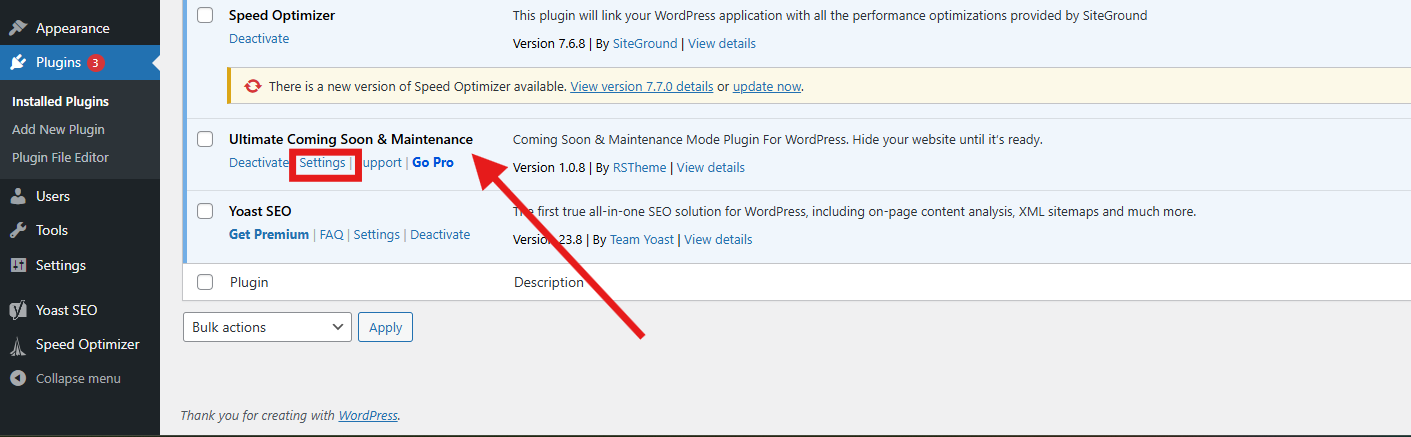The width and height of the screenshot is (1411, 437).
Task: Click Team Yoast author link
Action: tap(642, 239)
